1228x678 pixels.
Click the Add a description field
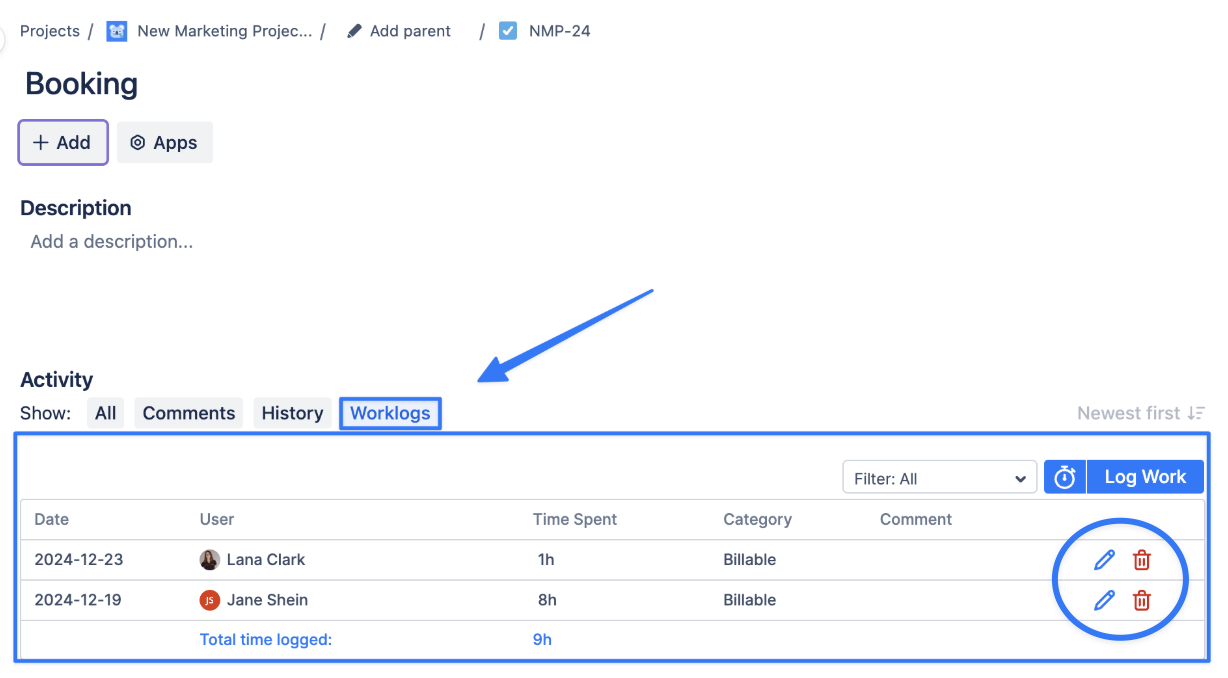[112, 242]
